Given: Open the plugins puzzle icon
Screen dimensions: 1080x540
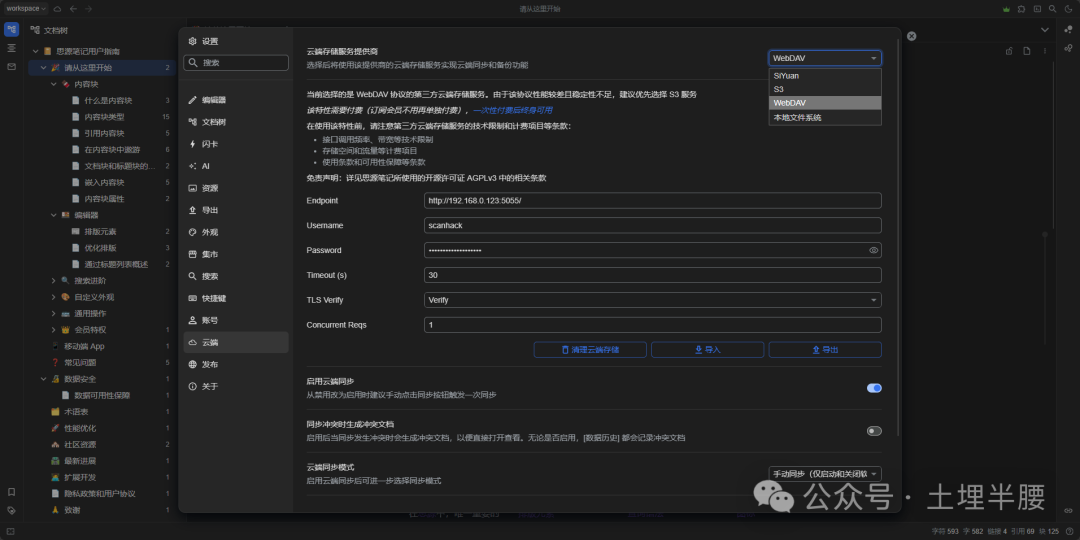Looking at the screenshot, I should [1021, 9].
